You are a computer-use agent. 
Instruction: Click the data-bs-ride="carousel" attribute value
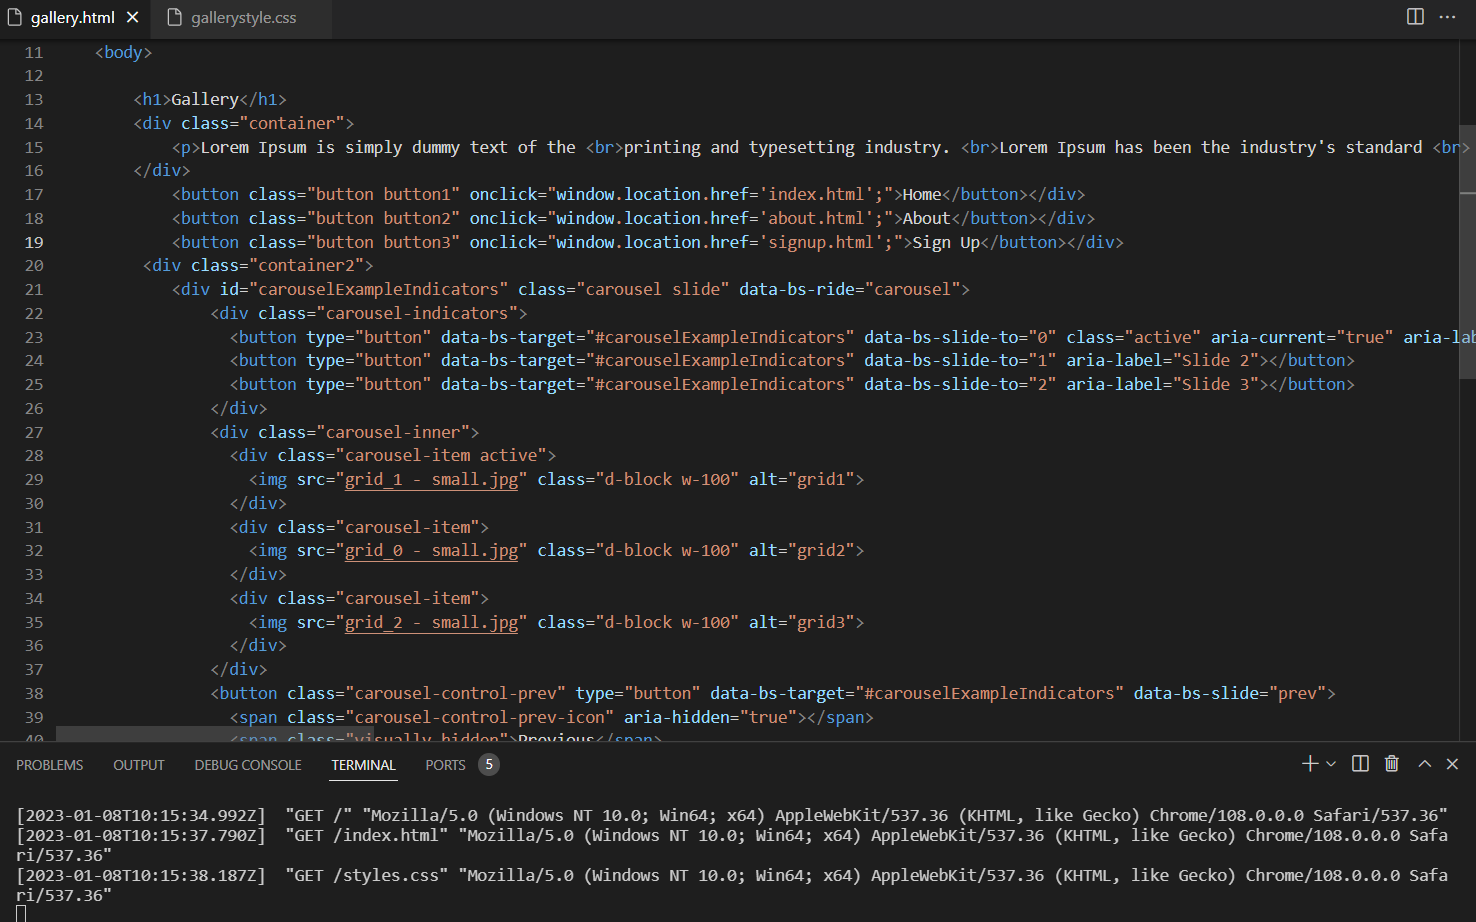(x=912, y=289)
